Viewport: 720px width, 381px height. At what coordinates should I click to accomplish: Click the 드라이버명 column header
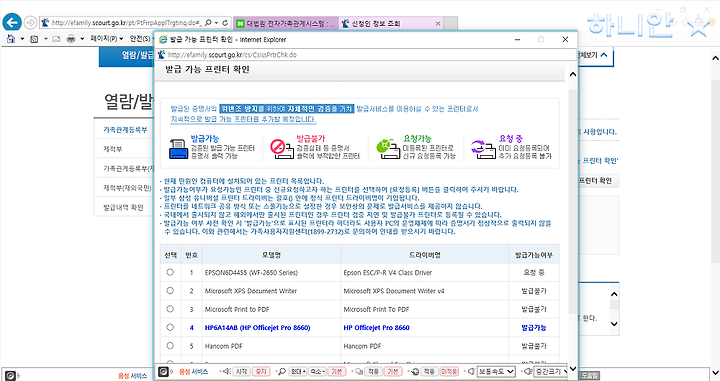425,255
